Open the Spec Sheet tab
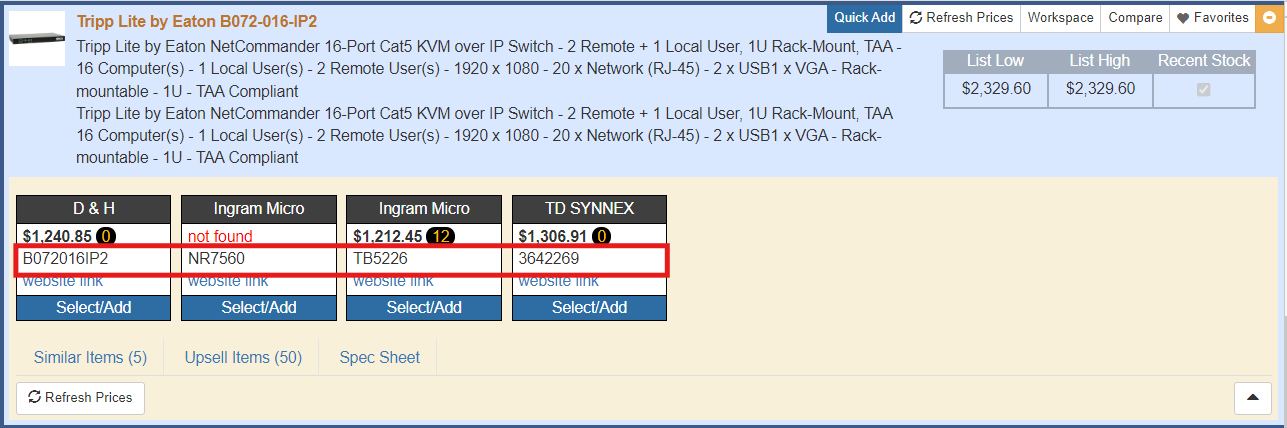The width and height of the screenshot is (1287, 428). click(380, 357)
